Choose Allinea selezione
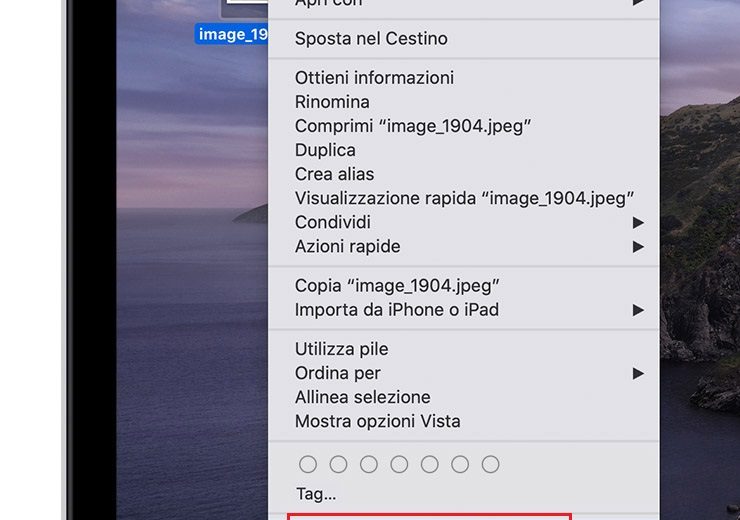 (362, 397)
